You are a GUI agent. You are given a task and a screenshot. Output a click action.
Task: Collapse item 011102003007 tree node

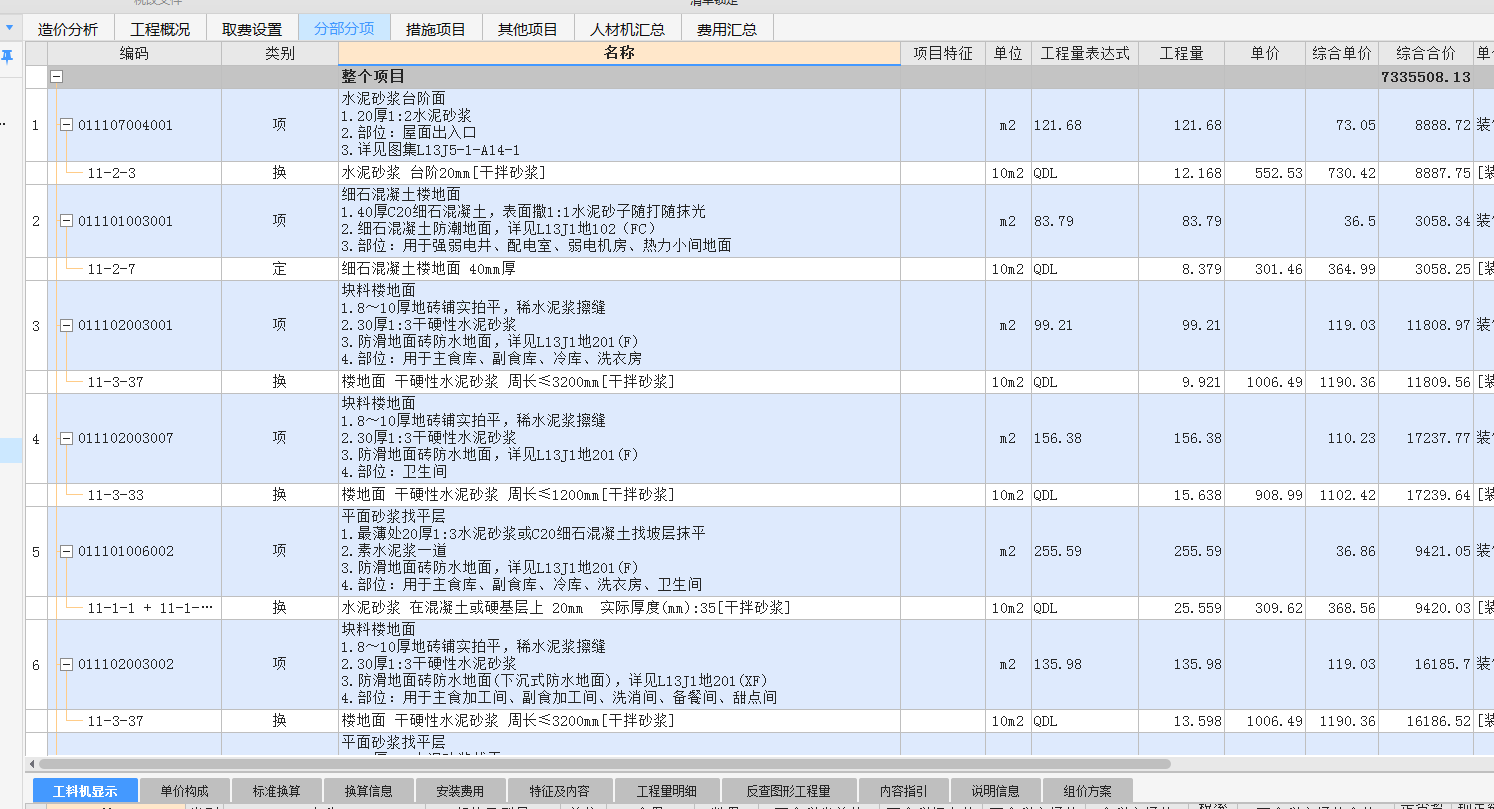[67, 438]
